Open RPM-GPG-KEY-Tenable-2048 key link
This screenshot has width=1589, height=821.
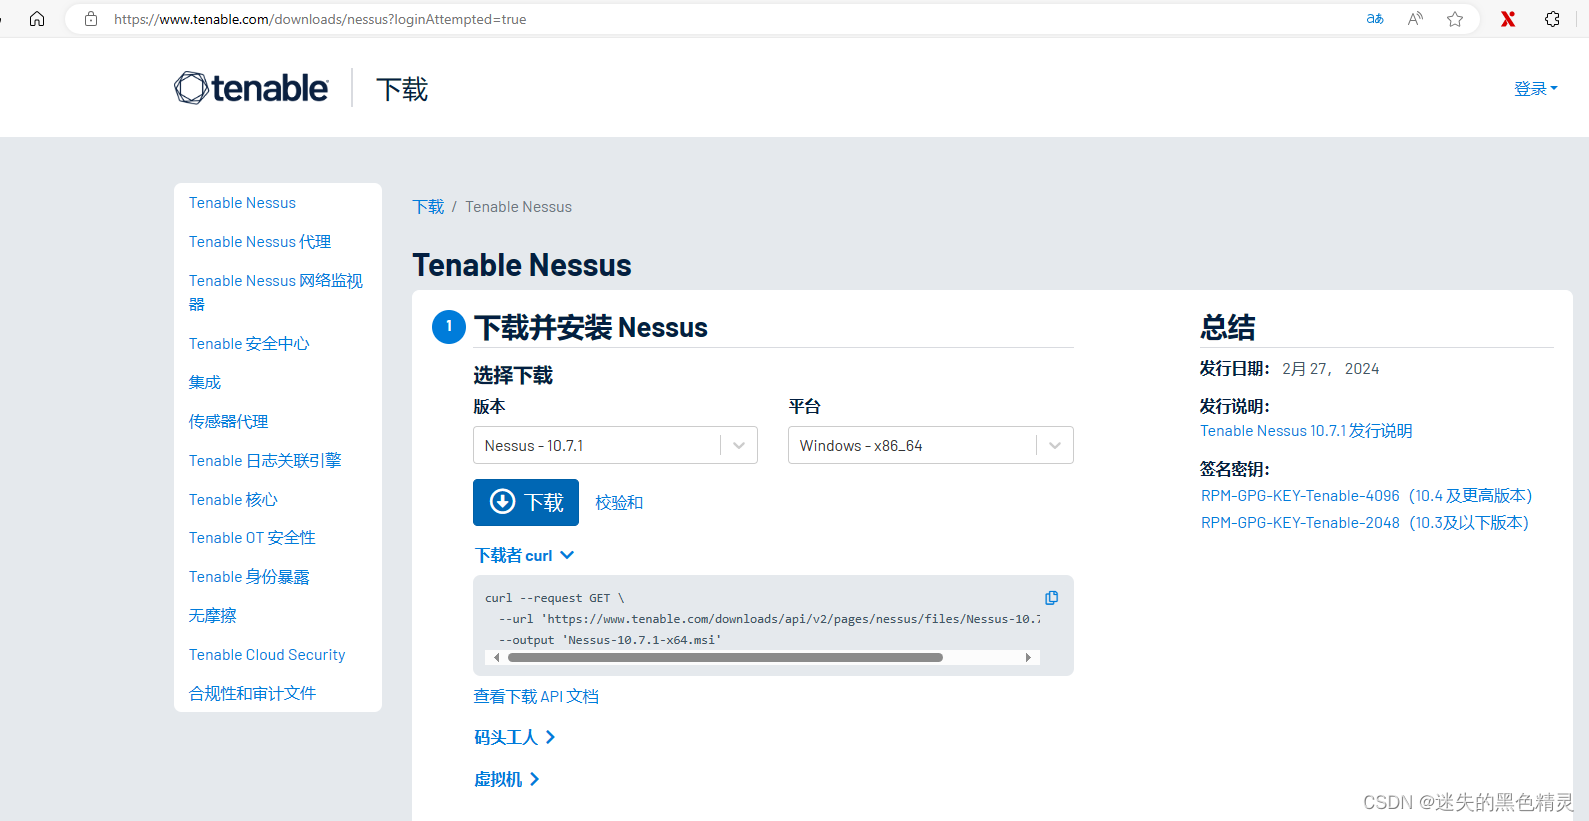[x=1364, y=522]
